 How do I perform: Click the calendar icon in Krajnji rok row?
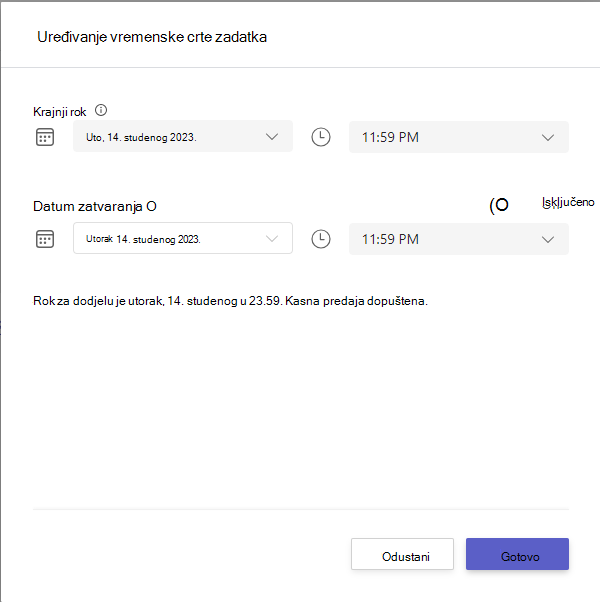click(x=45, y=137)
